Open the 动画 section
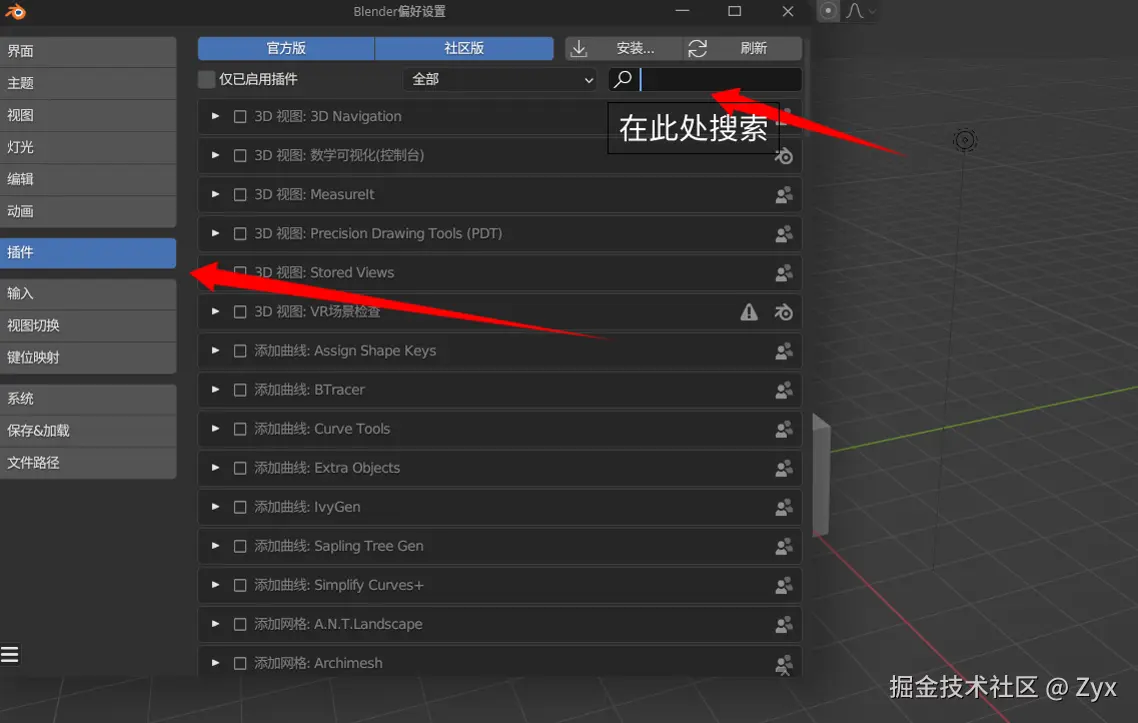This screenshot has width=1138, height=723. [x=88, y=211]
